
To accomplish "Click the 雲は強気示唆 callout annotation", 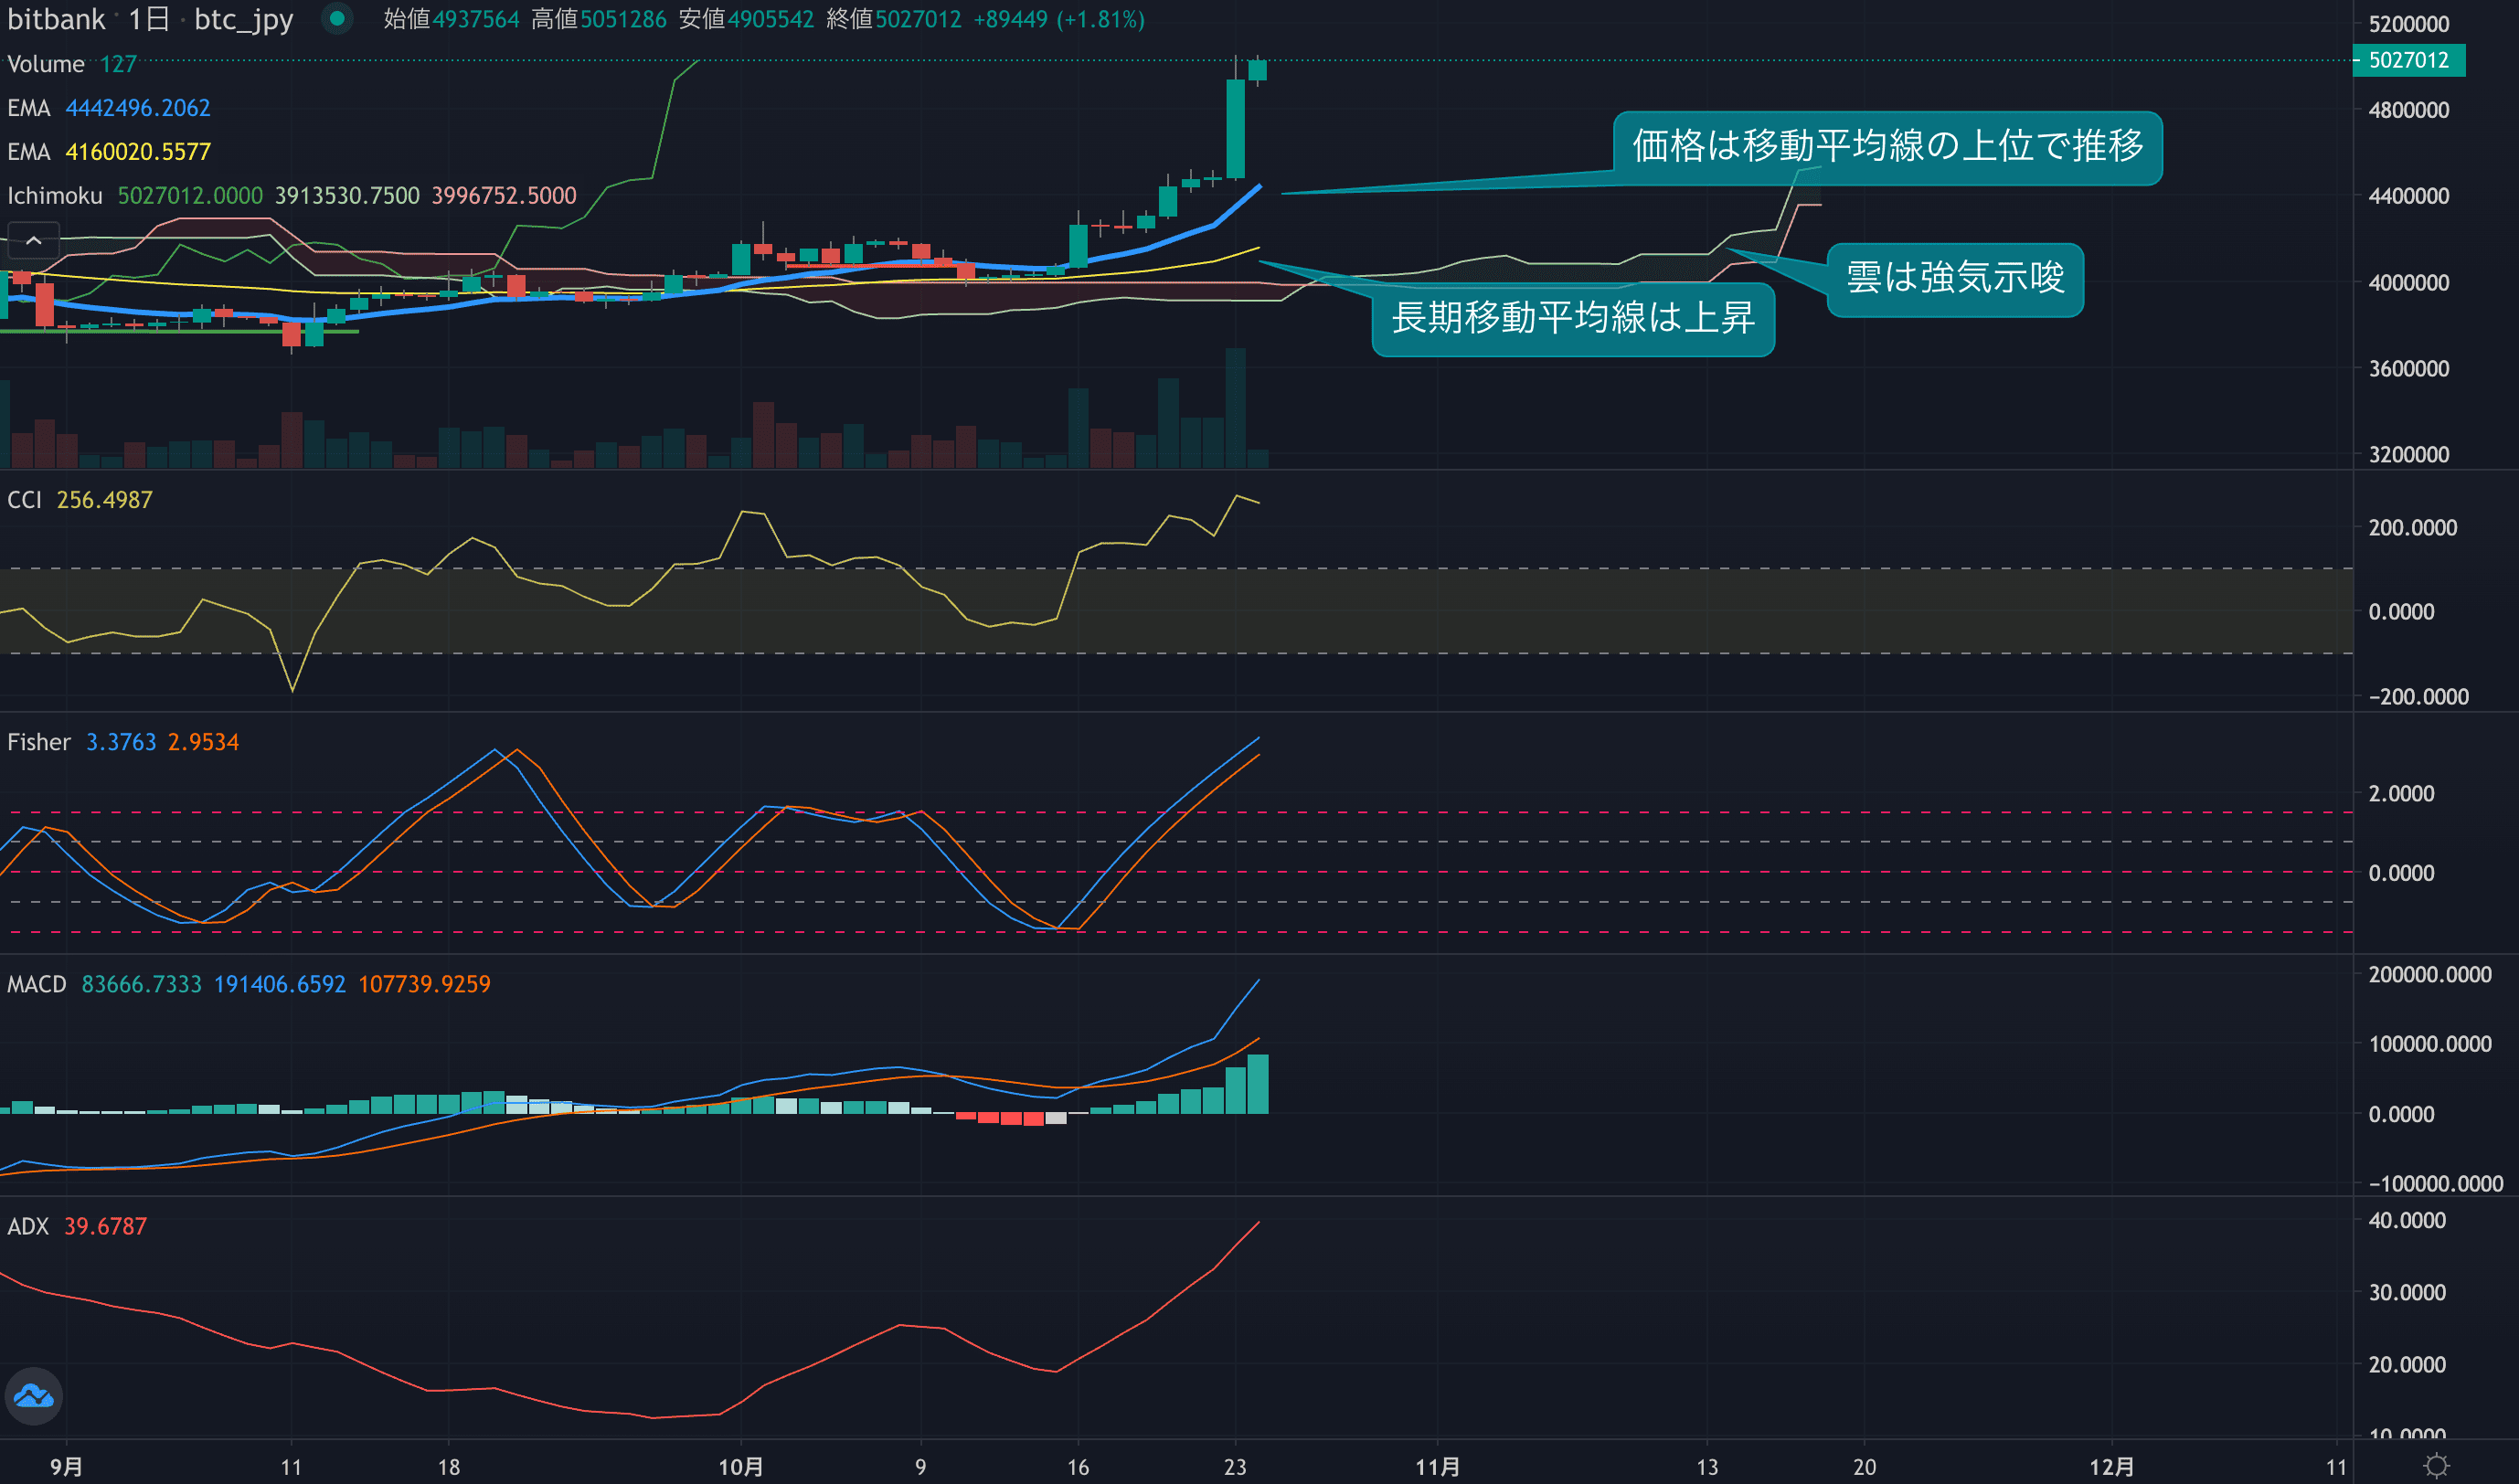I will (1955, 279).
